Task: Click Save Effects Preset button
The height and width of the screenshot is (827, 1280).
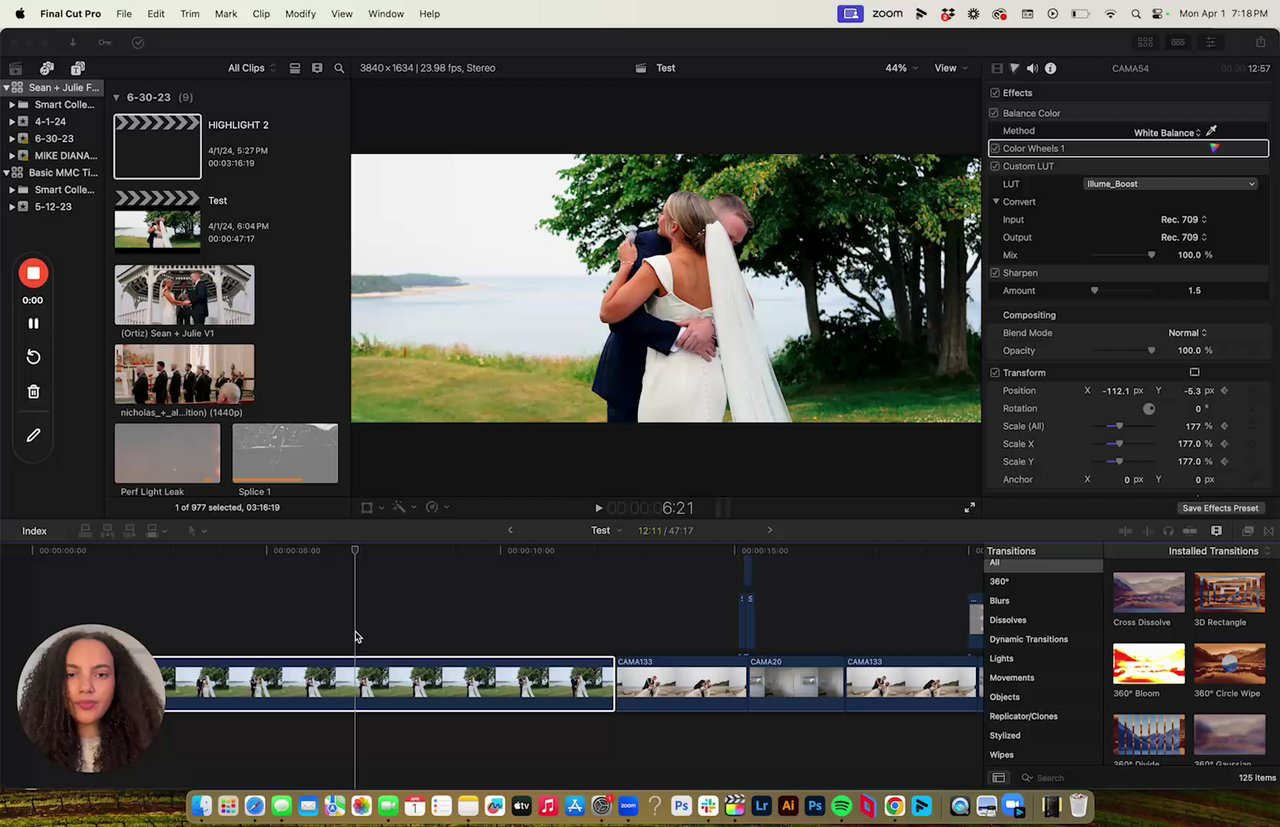Action: tap(1219, 508)
